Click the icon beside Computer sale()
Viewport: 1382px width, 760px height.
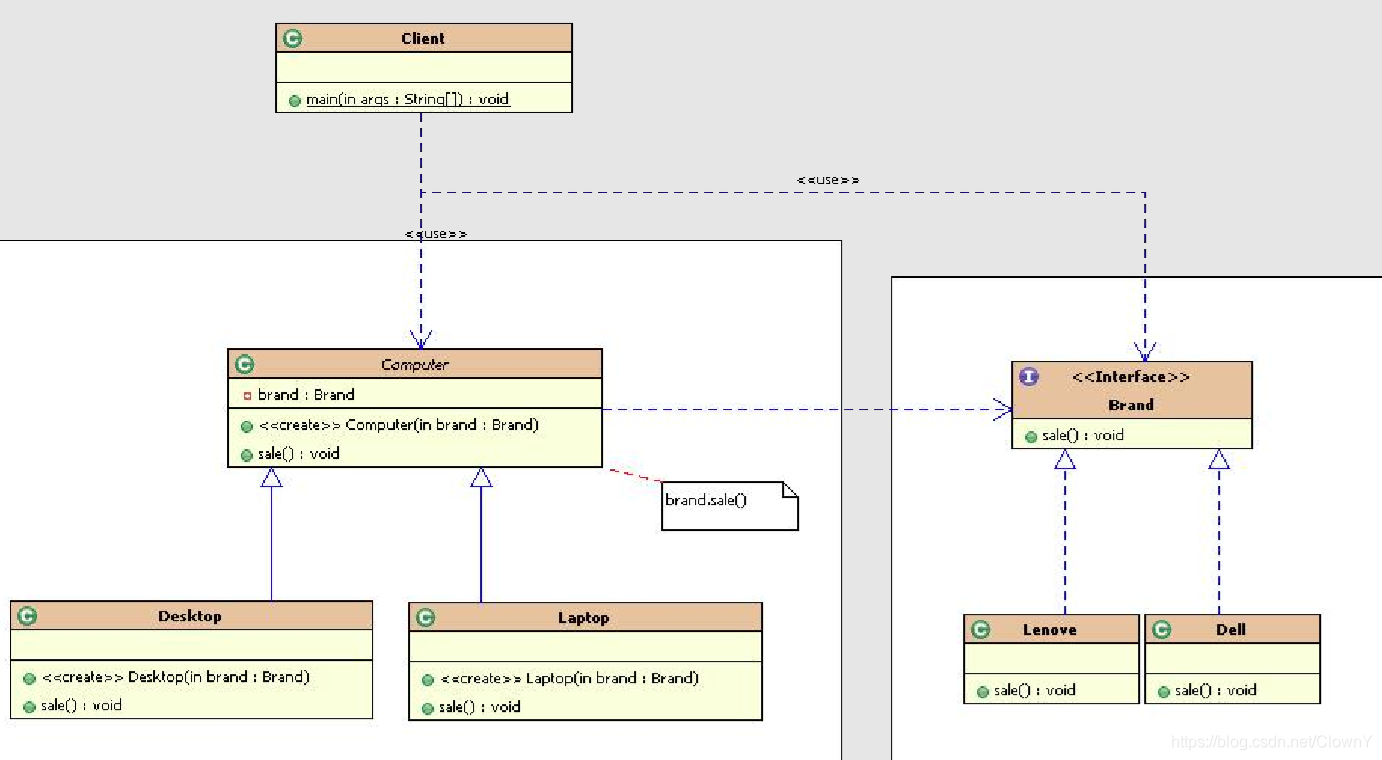[x=247, y=455]
